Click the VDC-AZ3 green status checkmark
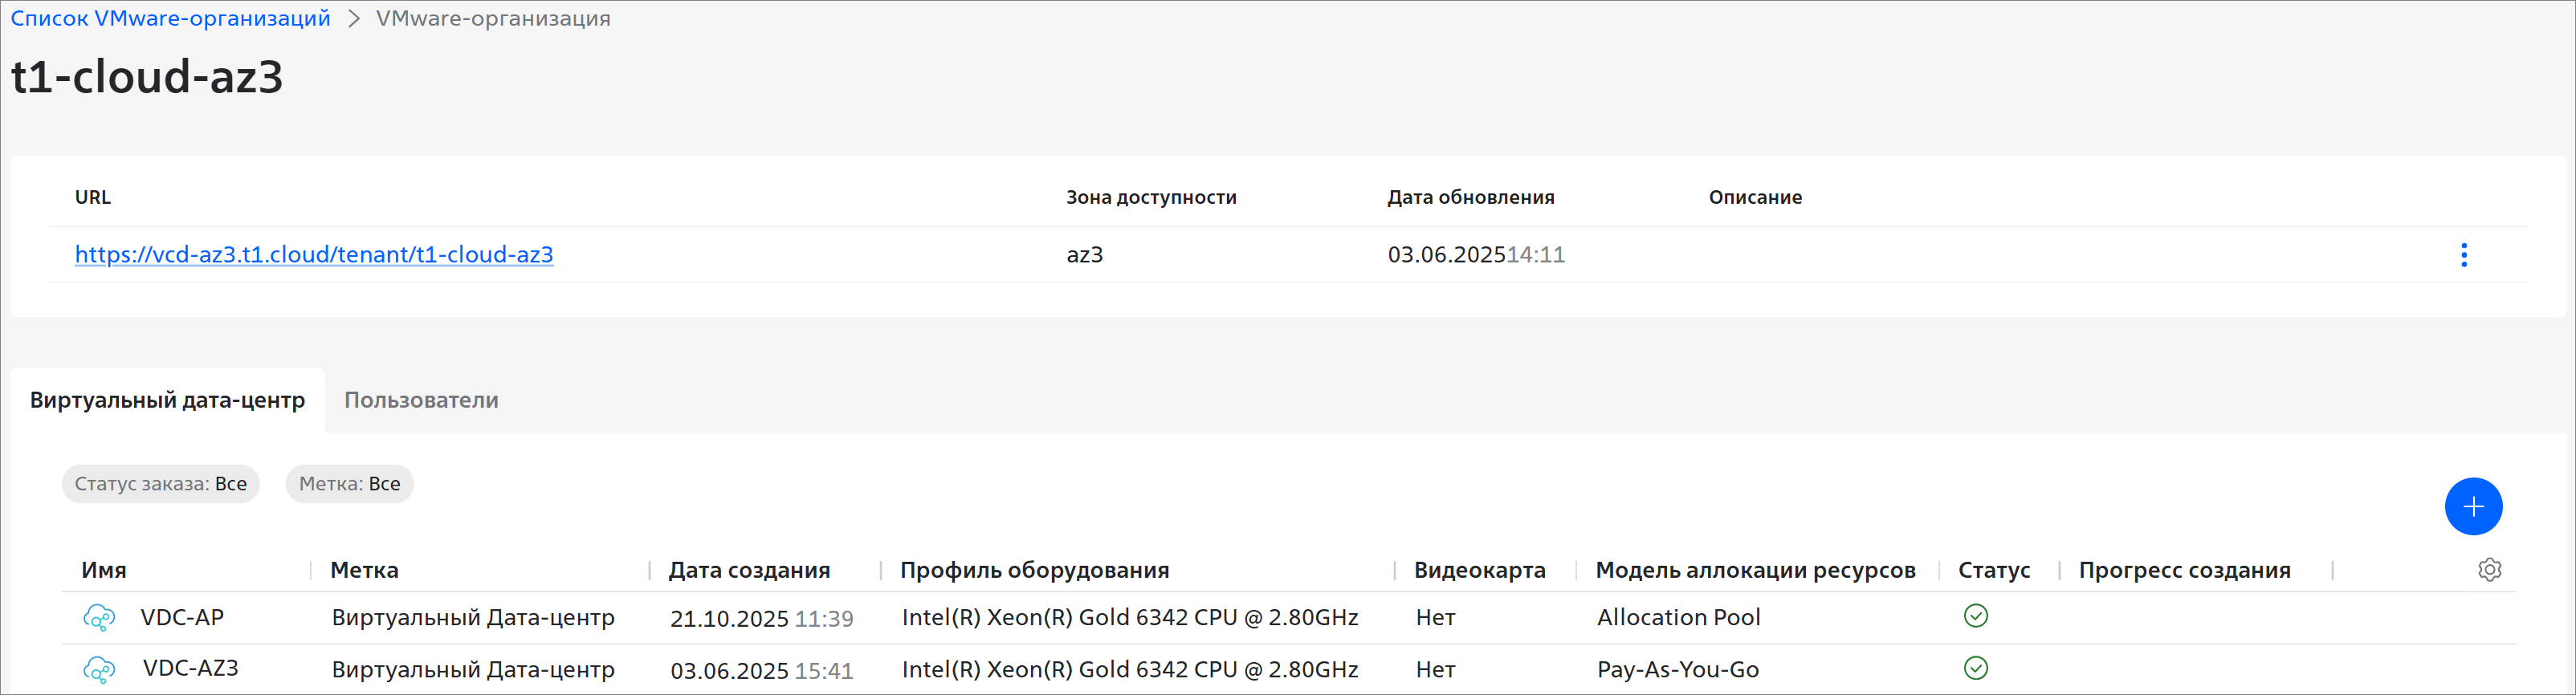 tap(1975, 668)
